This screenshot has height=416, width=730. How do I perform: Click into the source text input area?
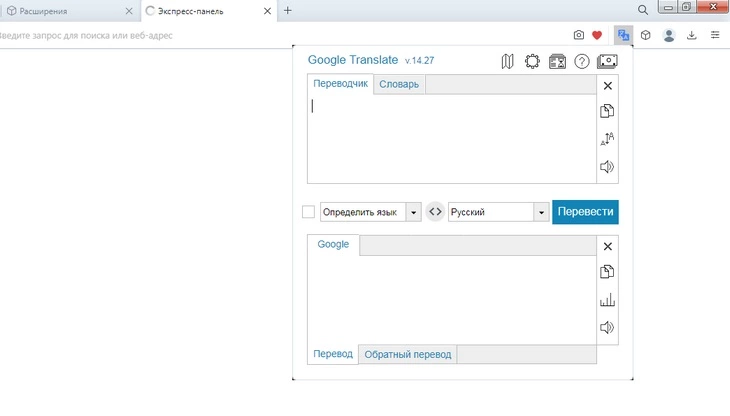click(452, 138)
